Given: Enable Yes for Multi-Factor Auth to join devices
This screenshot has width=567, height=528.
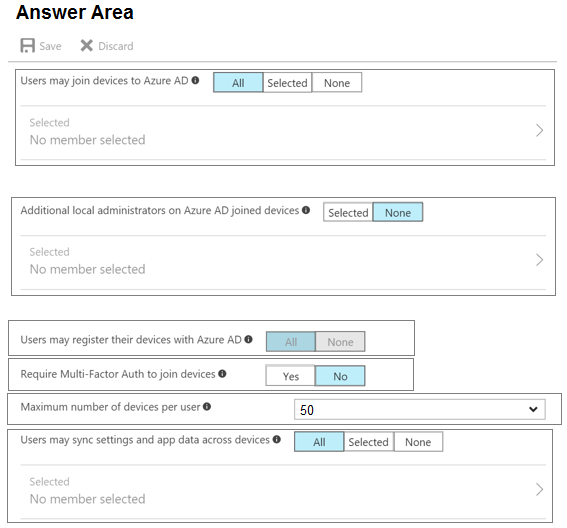Looking at the screenshot, I should (x=290, y=376).
